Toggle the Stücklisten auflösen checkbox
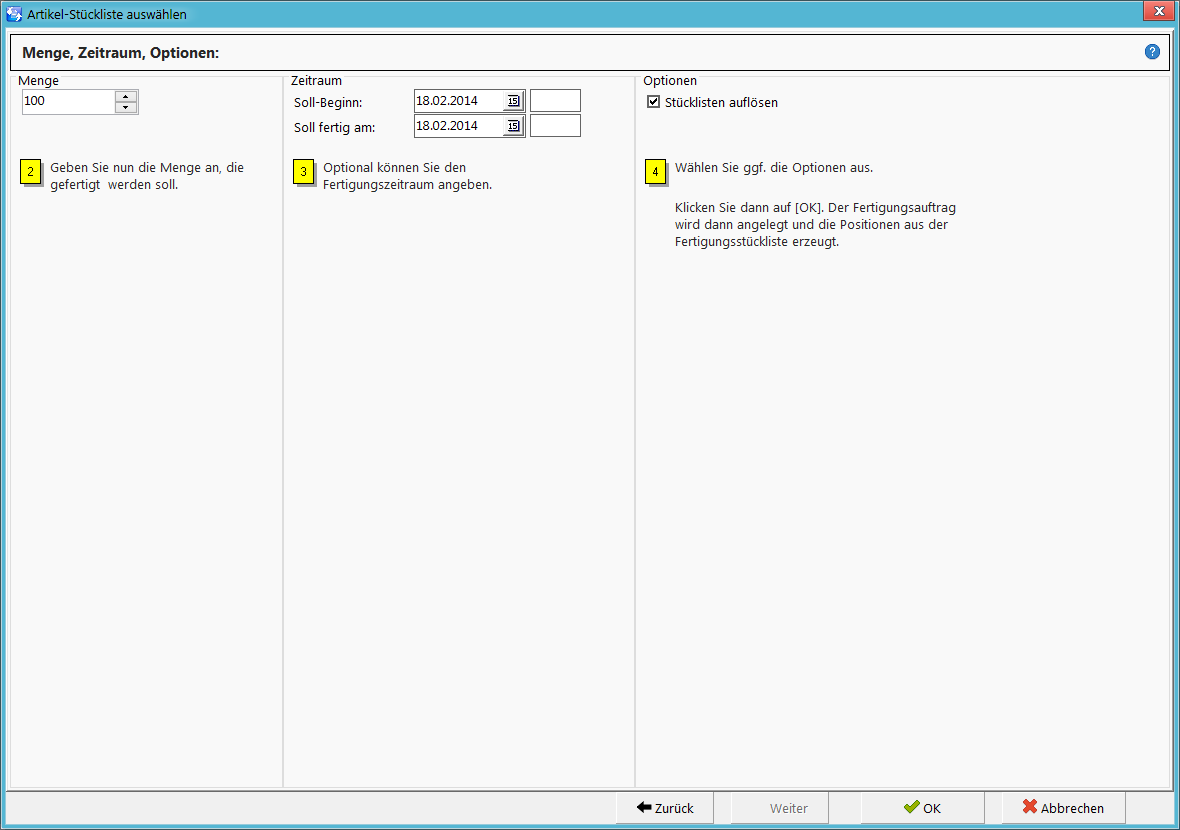Screen dimensions: 1180x830 [x=653, y=102]
